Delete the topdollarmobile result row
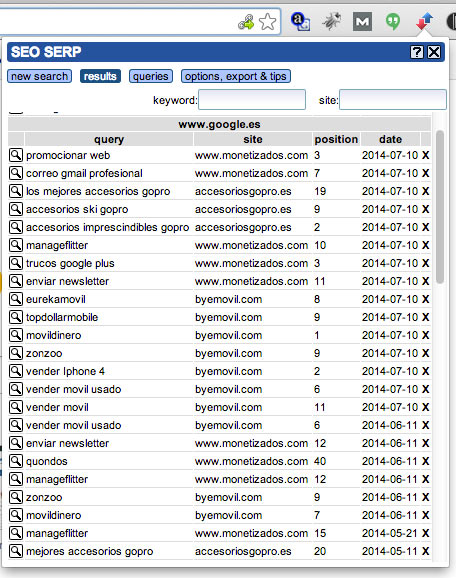This screenshot has width=456, height=578. coord(425,317)
